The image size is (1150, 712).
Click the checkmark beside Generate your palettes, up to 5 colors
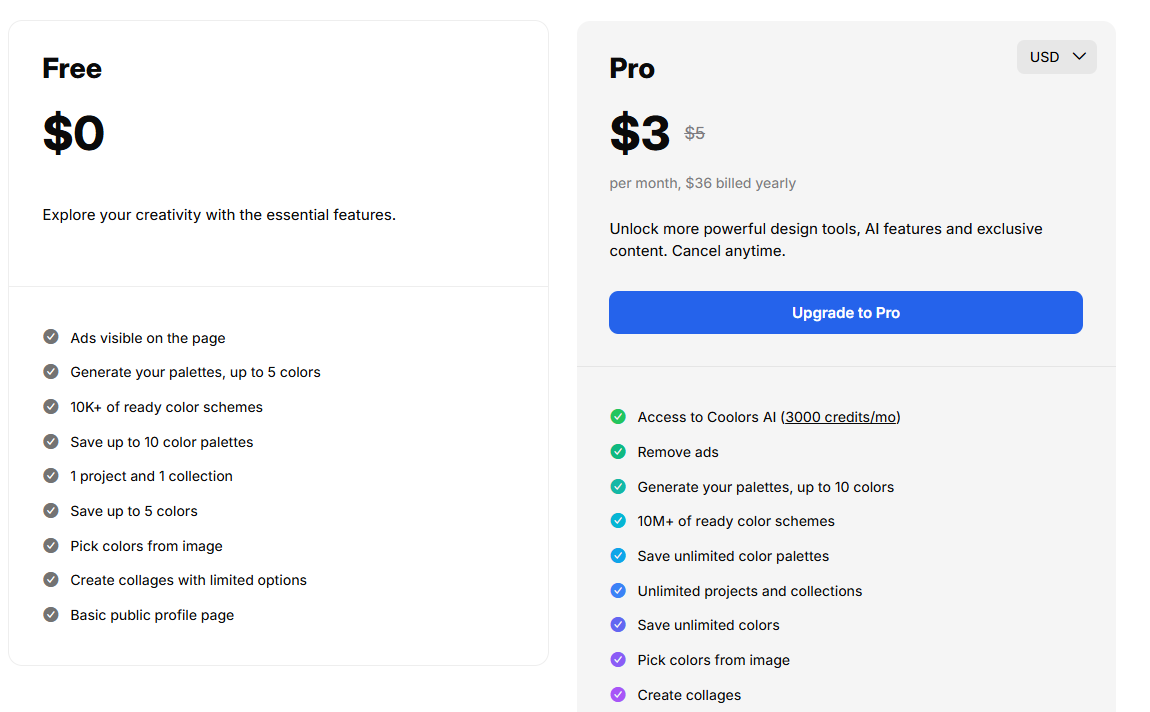click(51, 371)
